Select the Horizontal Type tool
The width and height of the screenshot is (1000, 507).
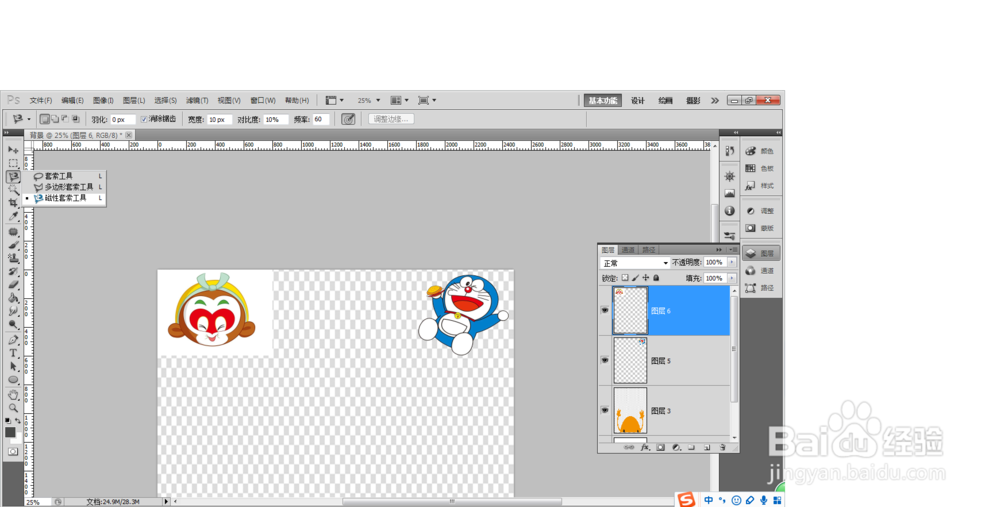point(13,353)
